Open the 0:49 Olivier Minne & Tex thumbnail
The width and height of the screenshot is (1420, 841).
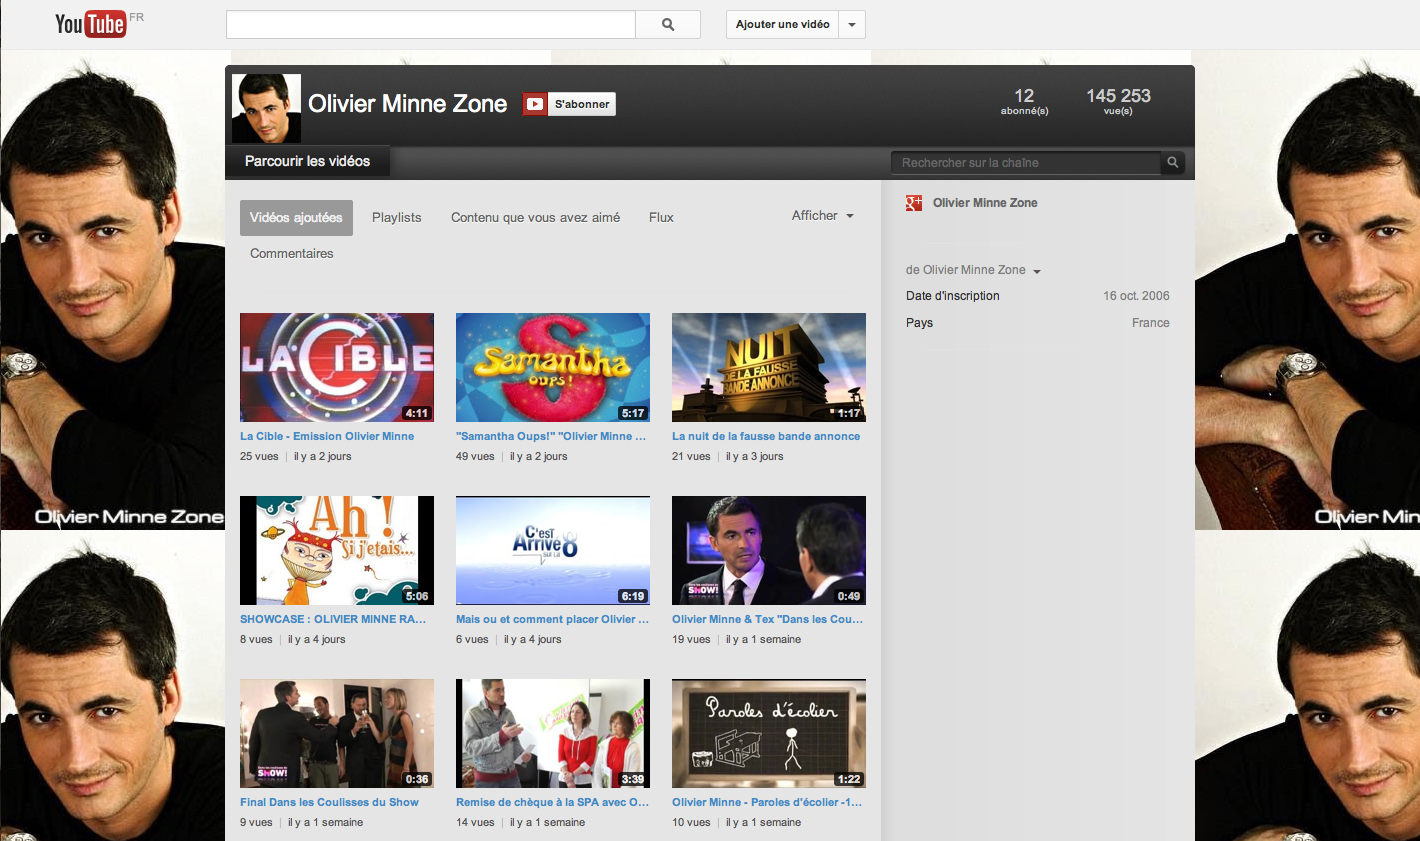tap(769, 550)
